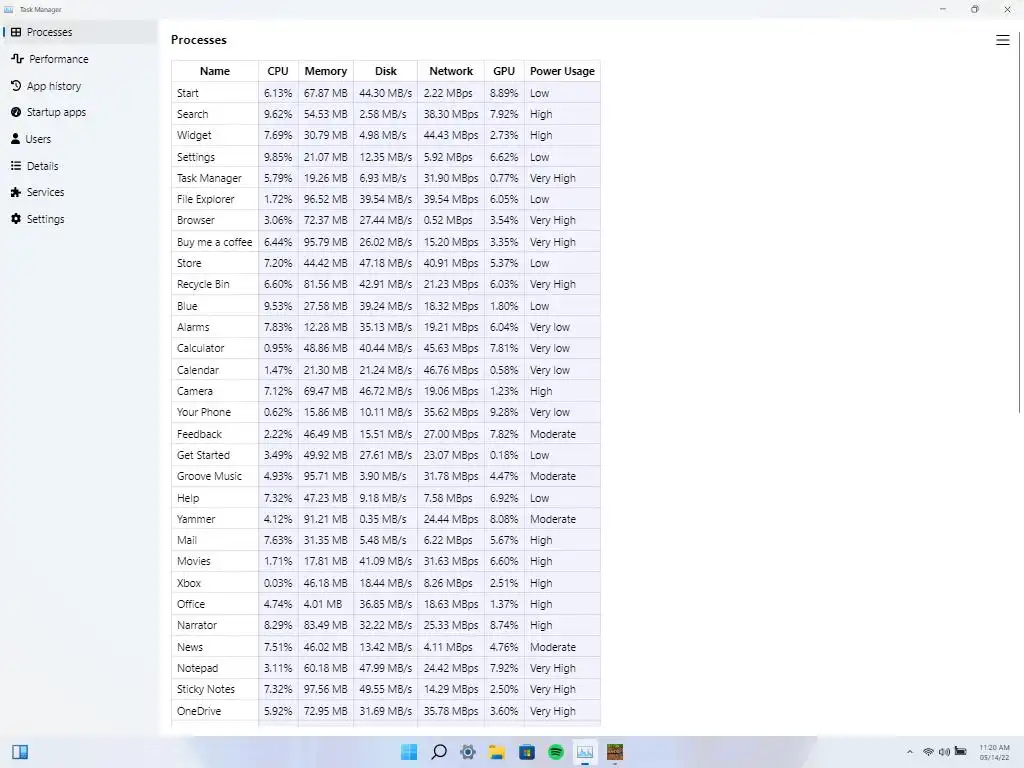This screenshot has width=1024, height=768.
Task: Sort by the Memory column header
Action: pyautogui.click(x=325, y=71)
